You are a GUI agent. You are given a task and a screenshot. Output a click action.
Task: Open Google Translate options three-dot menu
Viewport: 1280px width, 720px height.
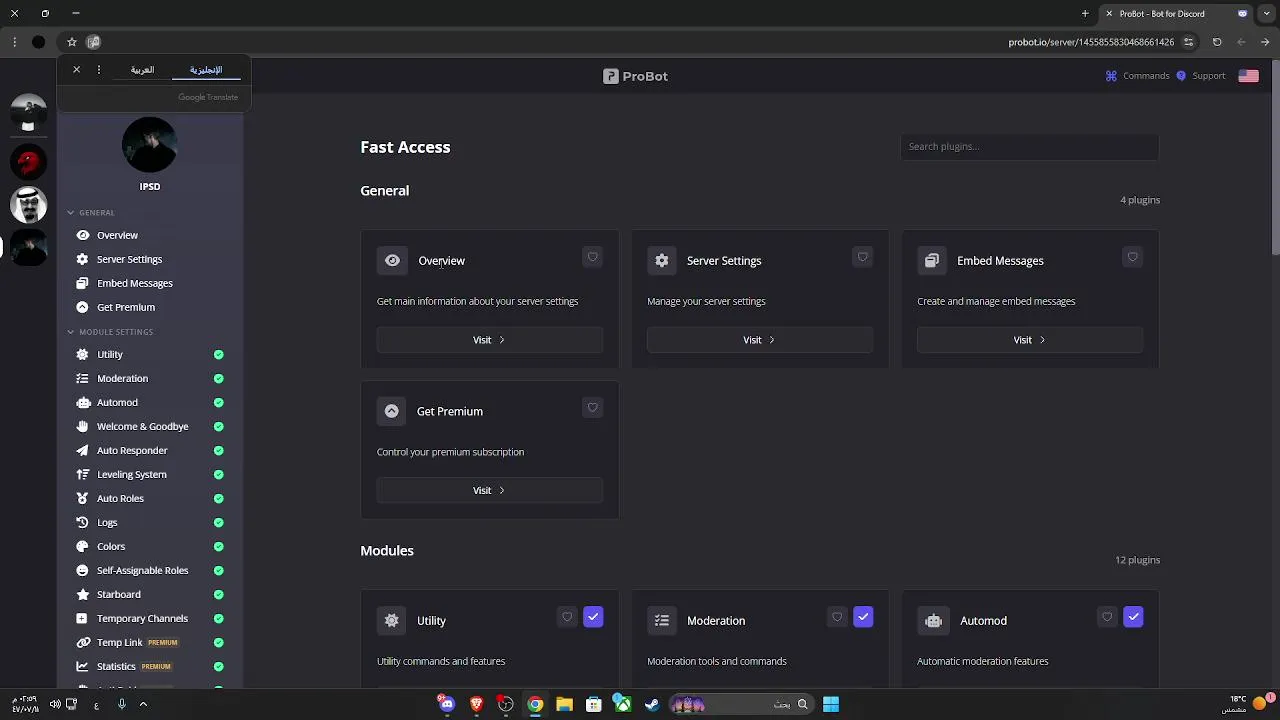click(x=99, y=70)
